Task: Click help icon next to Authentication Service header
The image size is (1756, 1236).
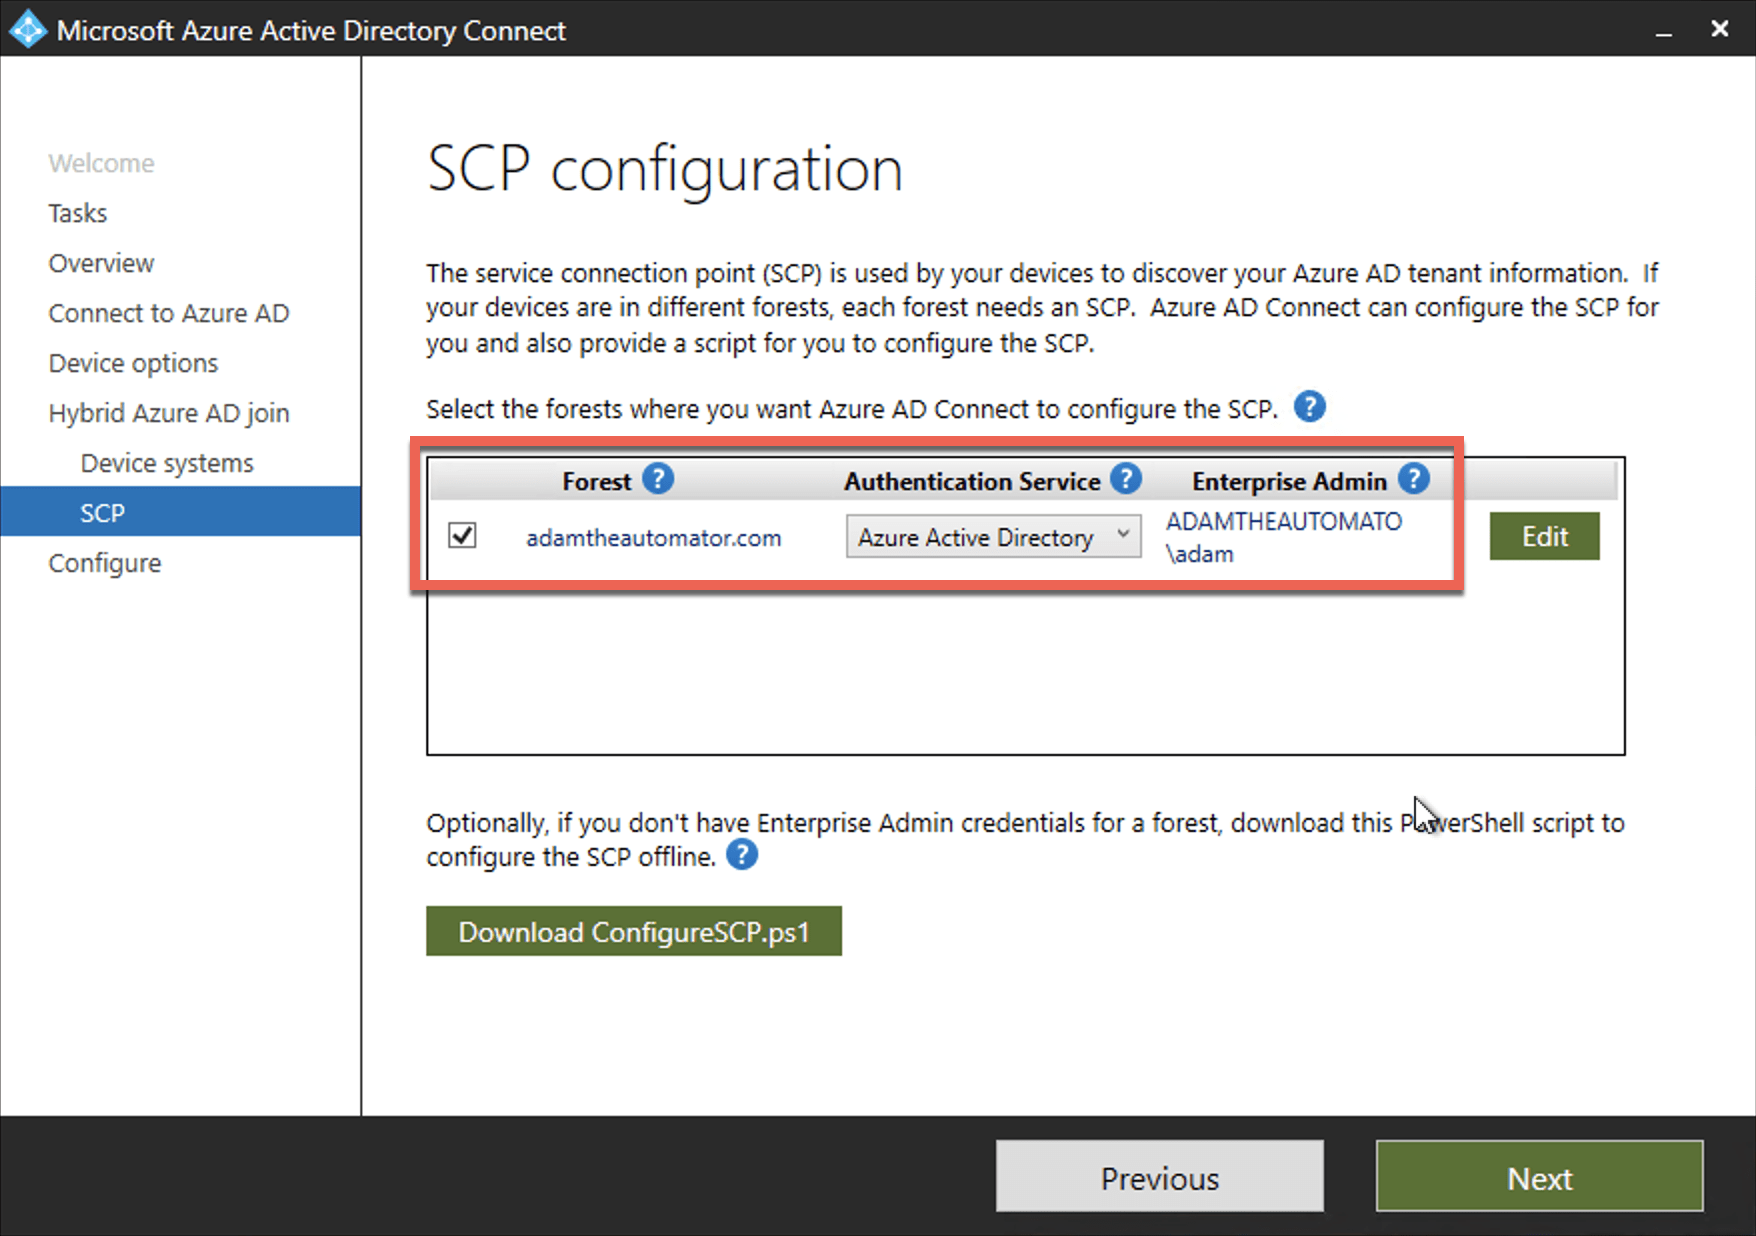Action: [x=1126, y=479]
